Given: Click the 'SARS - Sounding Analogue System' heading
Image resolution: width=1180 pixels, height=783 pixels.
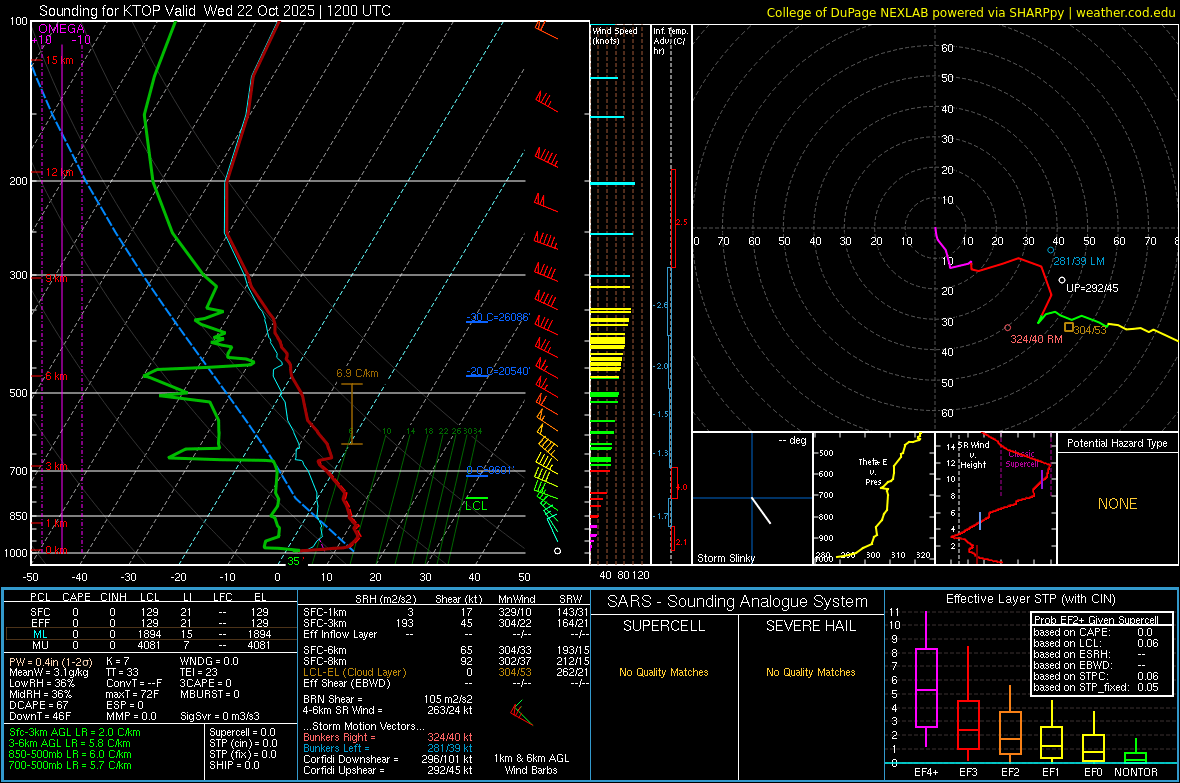Looking at the screenshot, I should click(x=738, y=602).
